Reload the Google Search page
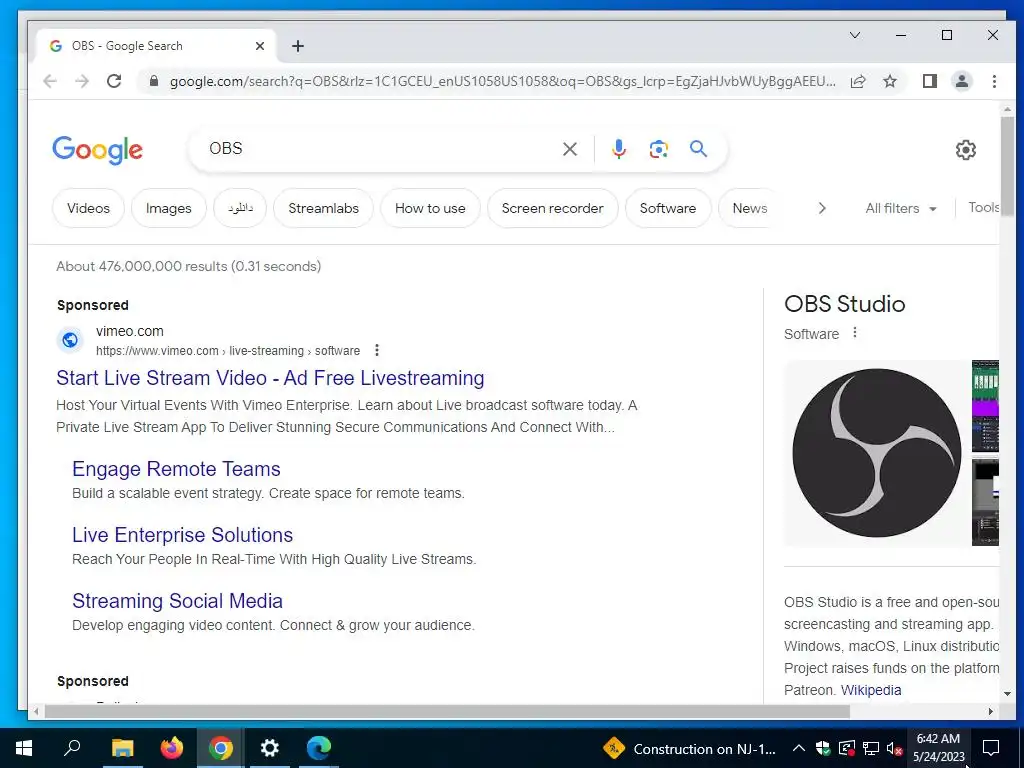The width and height of the screenshot is (1024, 768). (x=114, y=81)
